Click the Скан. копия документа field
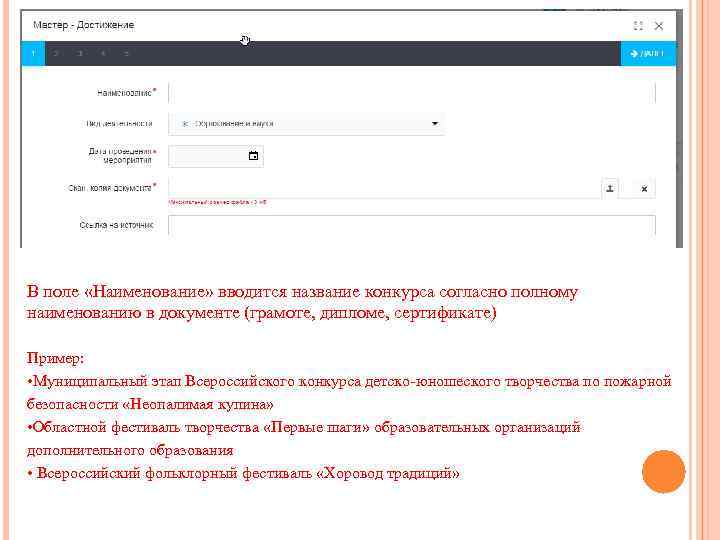 point(385,188)
